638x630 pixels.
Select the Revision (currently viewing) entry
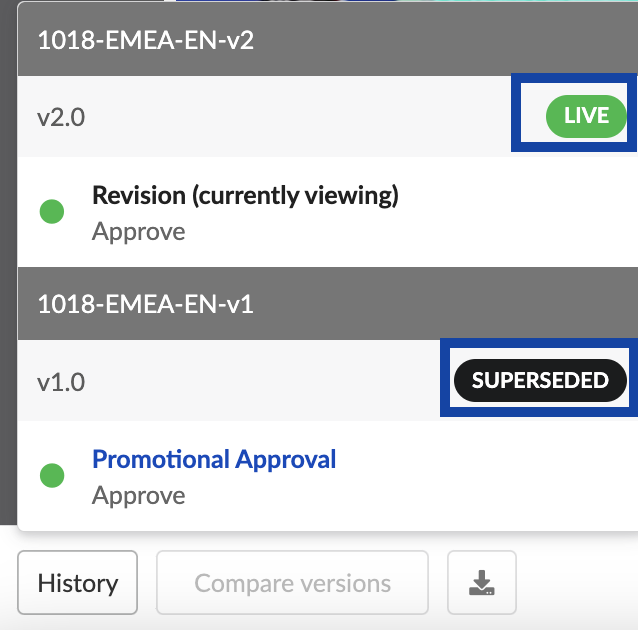[245, 196]
